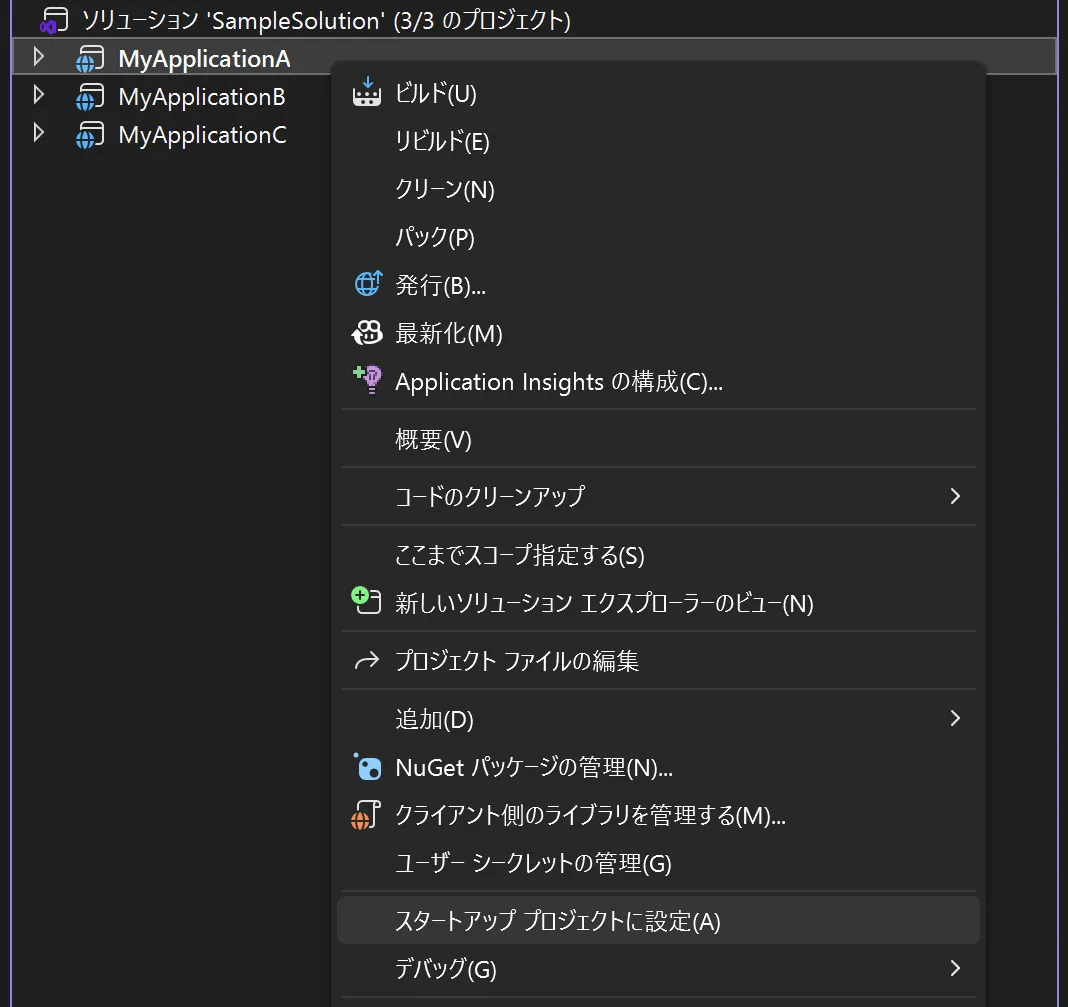Expand the MyApplicationB project node

click(39, 95)
